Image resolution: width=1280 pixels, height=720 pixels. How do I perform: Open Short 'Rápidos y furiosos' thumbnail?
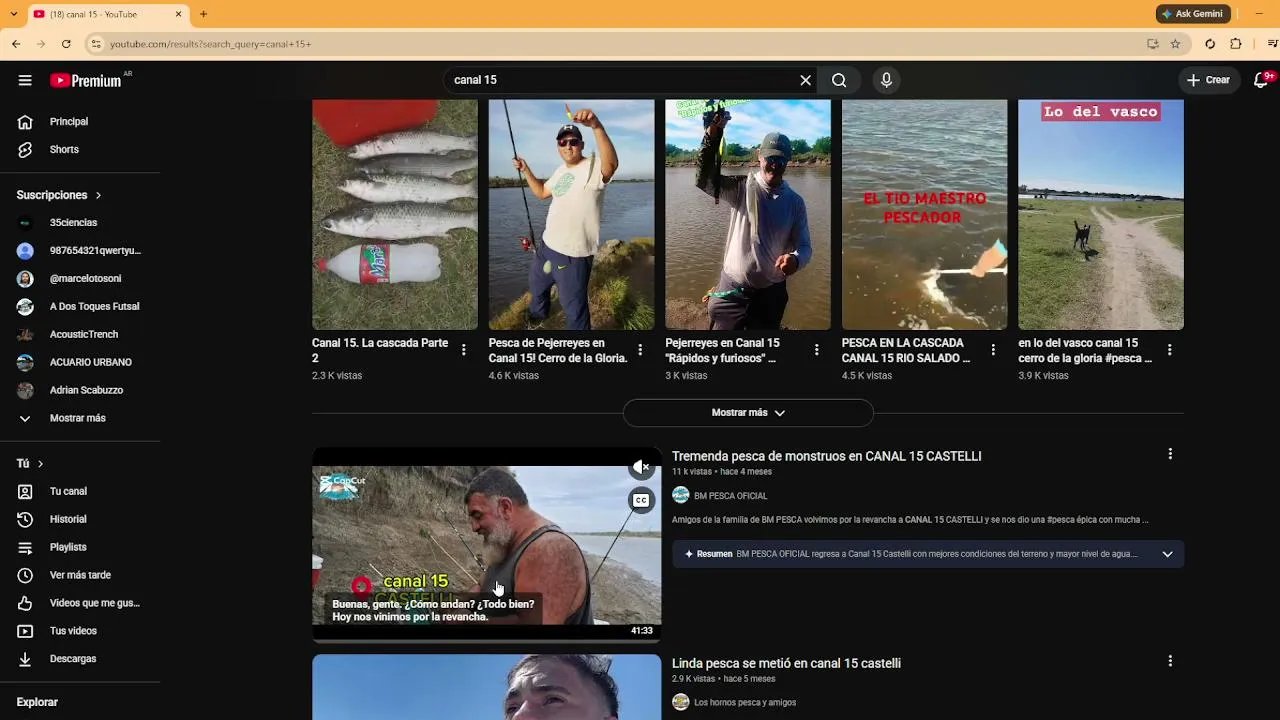[x=748, y=214]
